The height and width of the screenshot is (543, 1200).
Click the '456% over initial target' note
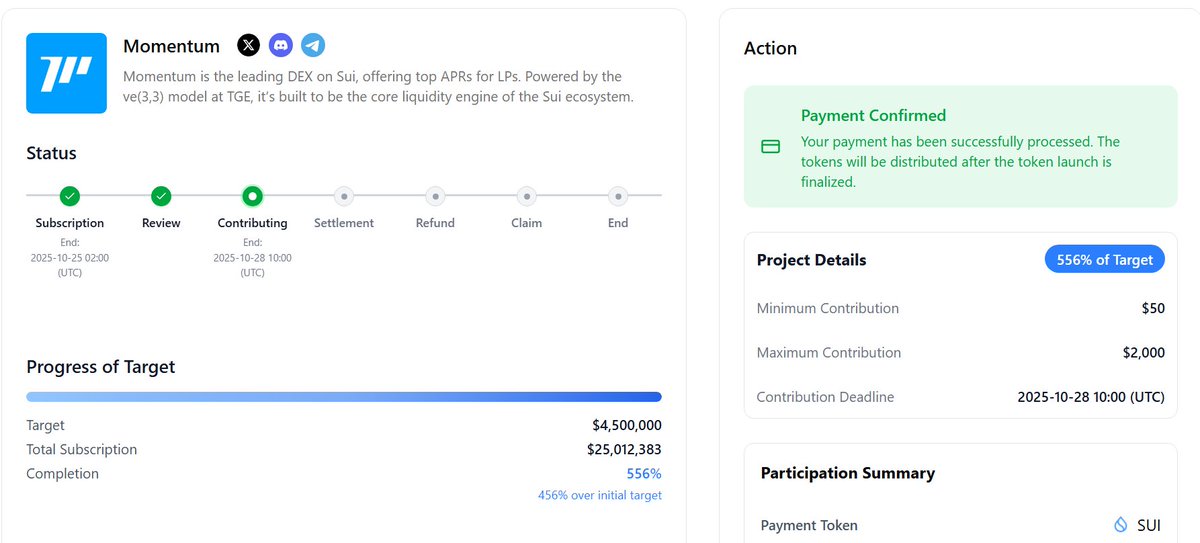pos(600,495)
